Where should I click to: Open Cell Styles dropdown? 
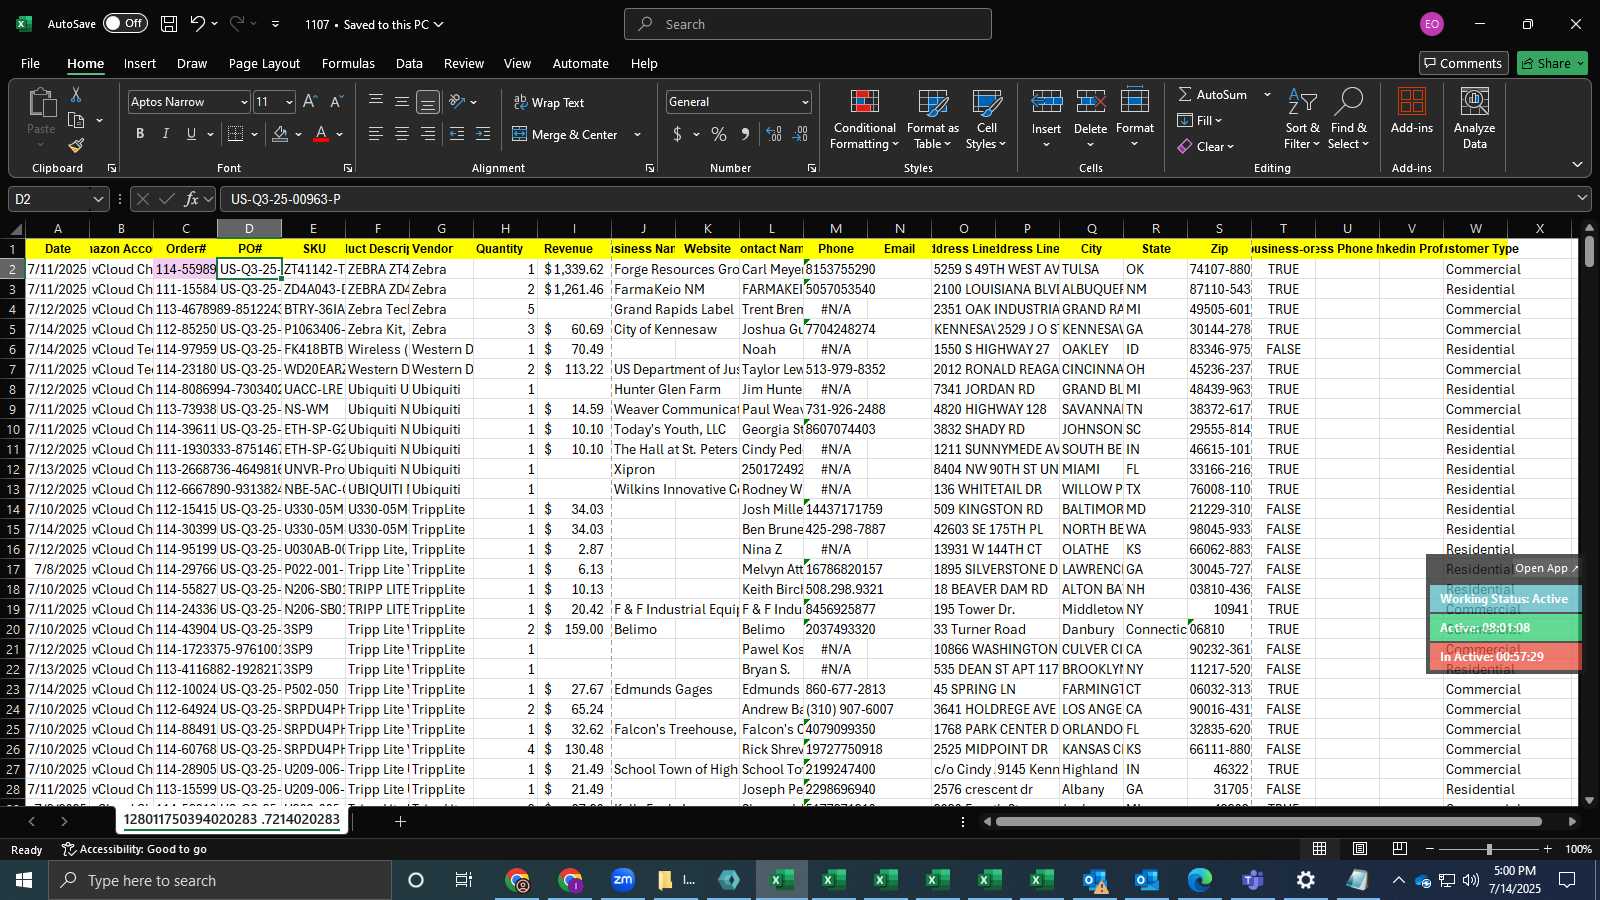tap(987, 120)
